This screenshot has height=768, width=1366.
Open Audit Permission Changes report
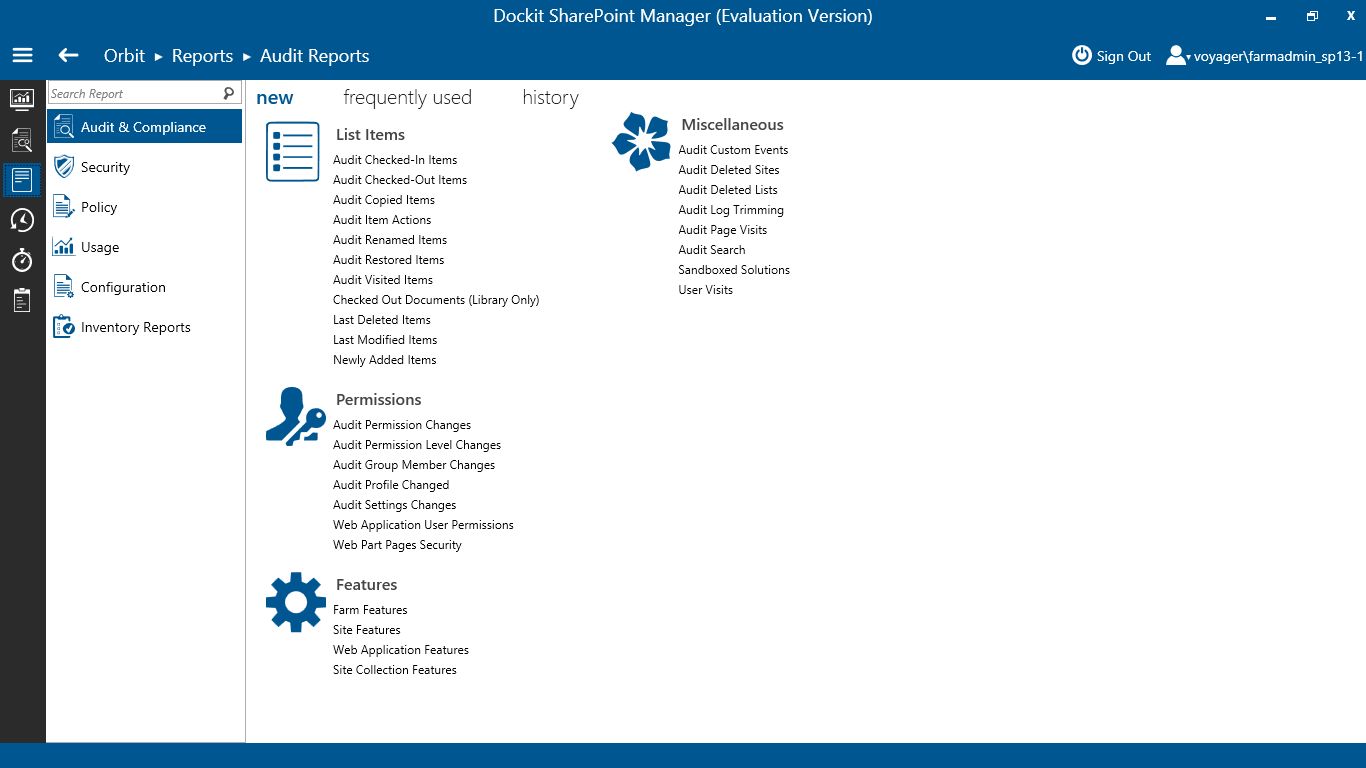click(x=402, y=425)
